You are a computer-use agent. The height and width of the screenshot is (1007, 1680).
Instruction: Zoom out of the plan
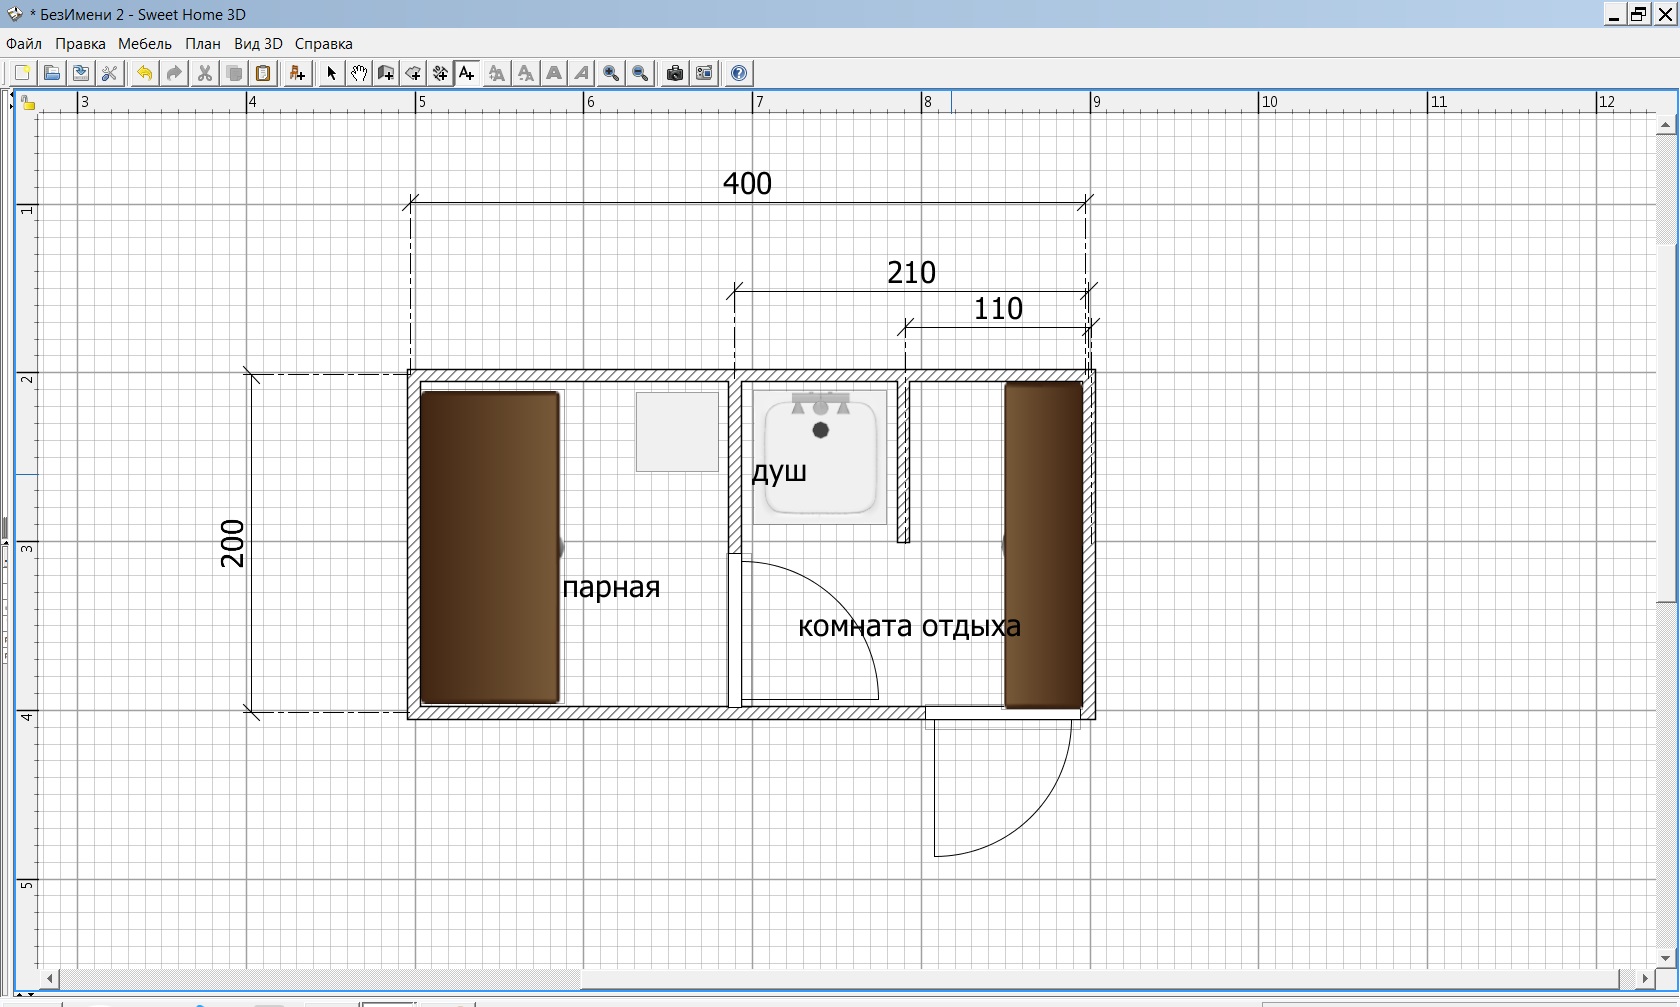(x=641, y=73)
